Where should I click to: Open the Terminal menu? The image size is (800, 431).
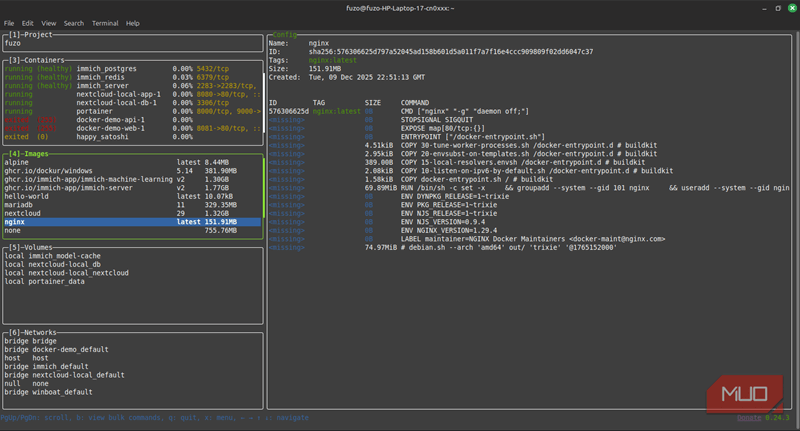pyautogui.click(x=105, y=23)
